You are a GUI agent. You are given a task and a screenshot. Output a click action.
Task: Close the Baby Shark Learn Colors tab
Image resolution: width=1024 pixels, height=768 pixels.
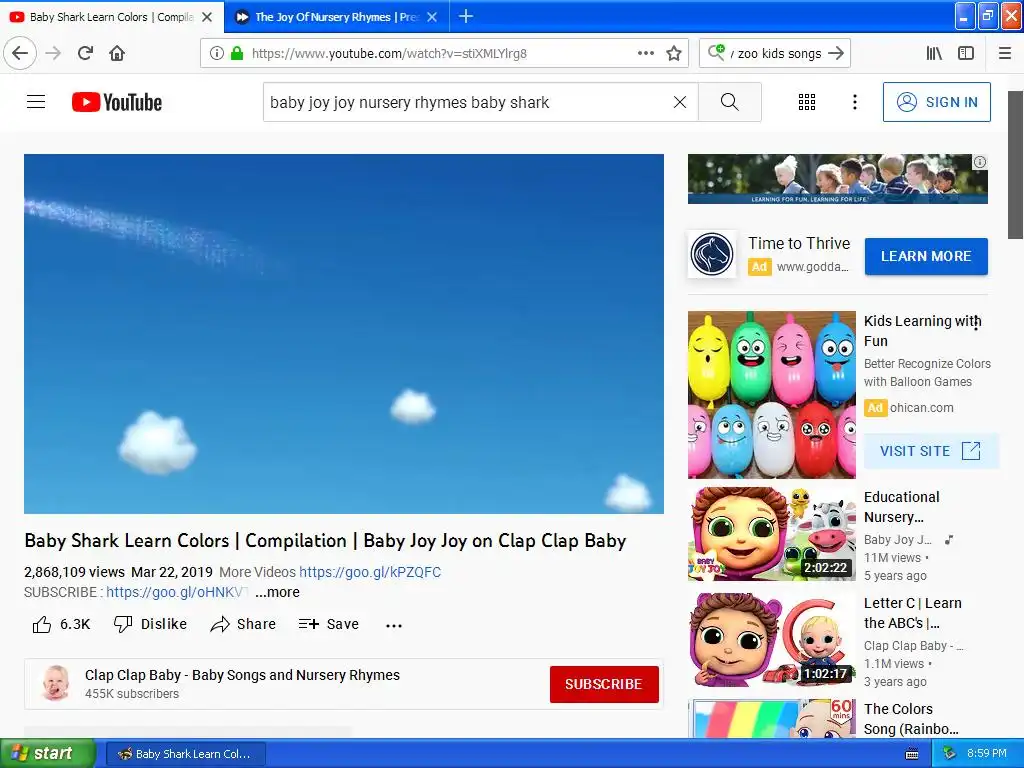coord(207,17)
